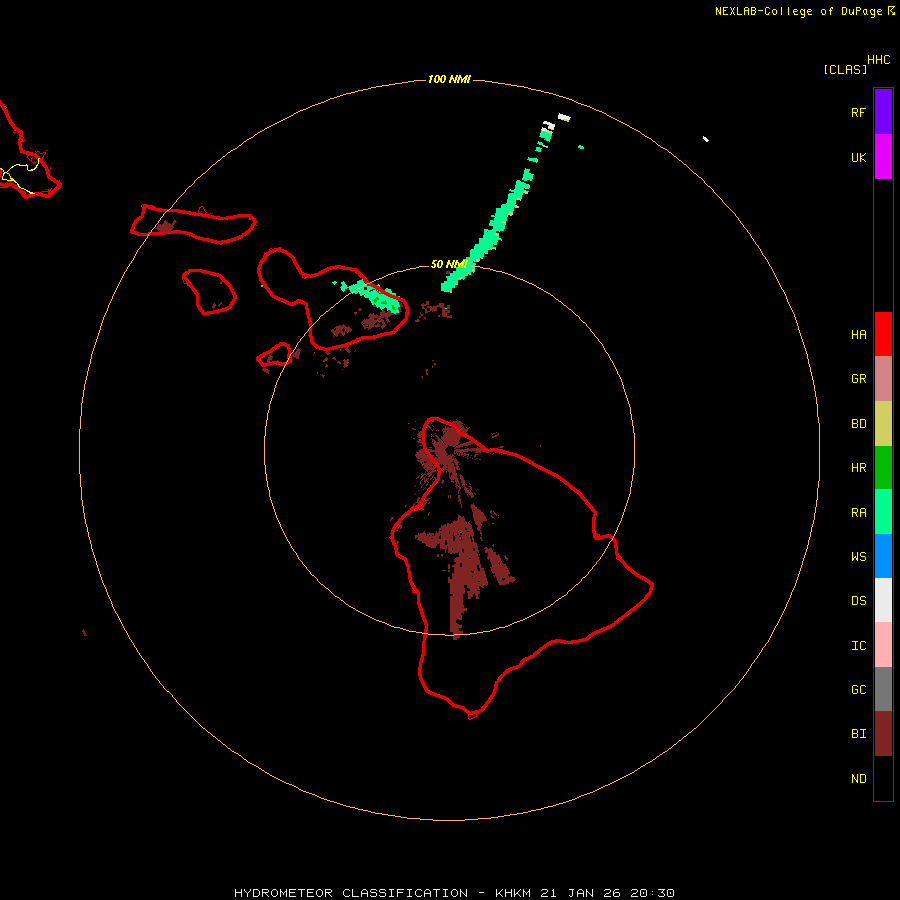Click the 100 NMI range ring label

[449, 79]
